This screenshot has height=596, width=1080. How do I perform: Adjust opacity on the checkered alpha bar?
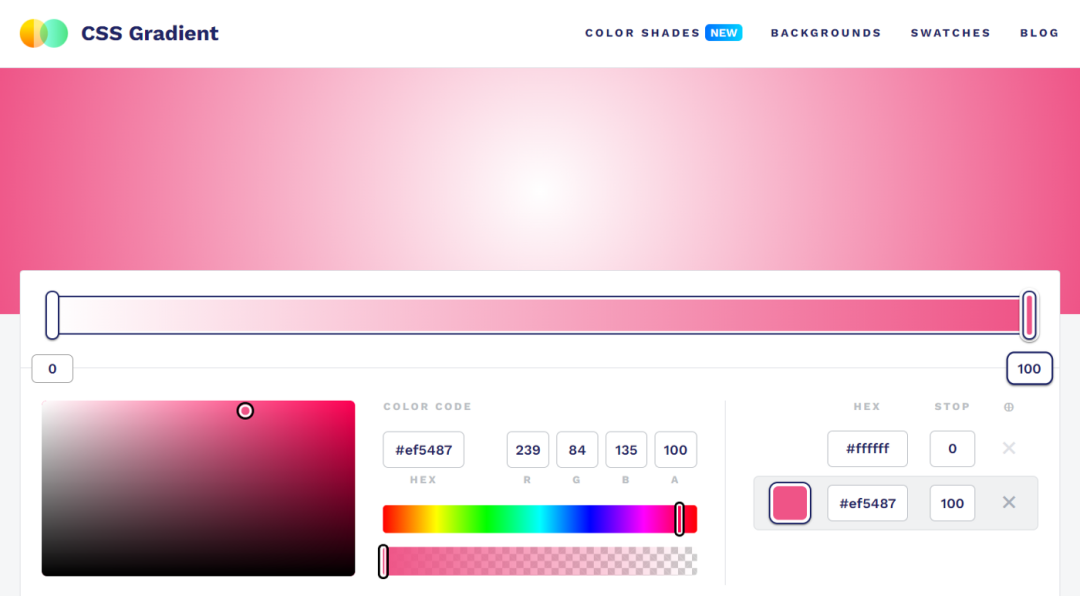(x=540, y=561)
